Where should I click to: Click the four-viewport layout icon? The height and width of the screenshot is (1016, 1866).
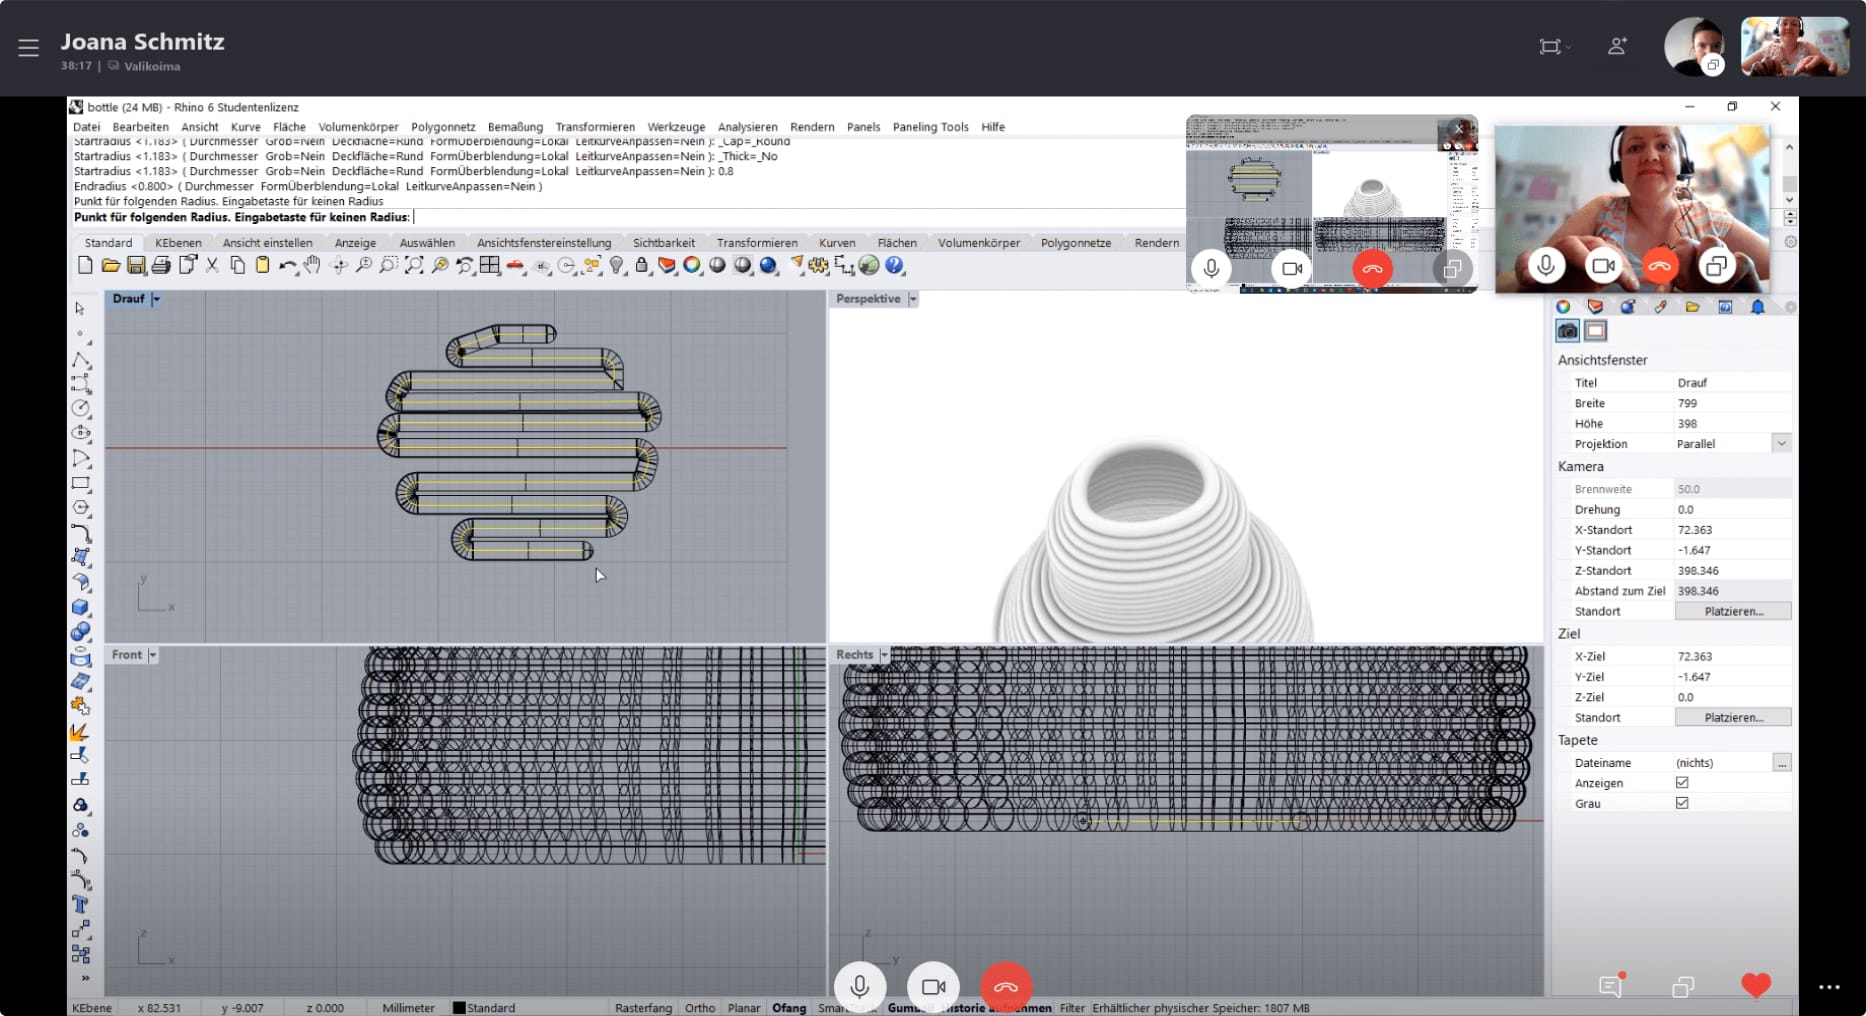pos(489,266)
